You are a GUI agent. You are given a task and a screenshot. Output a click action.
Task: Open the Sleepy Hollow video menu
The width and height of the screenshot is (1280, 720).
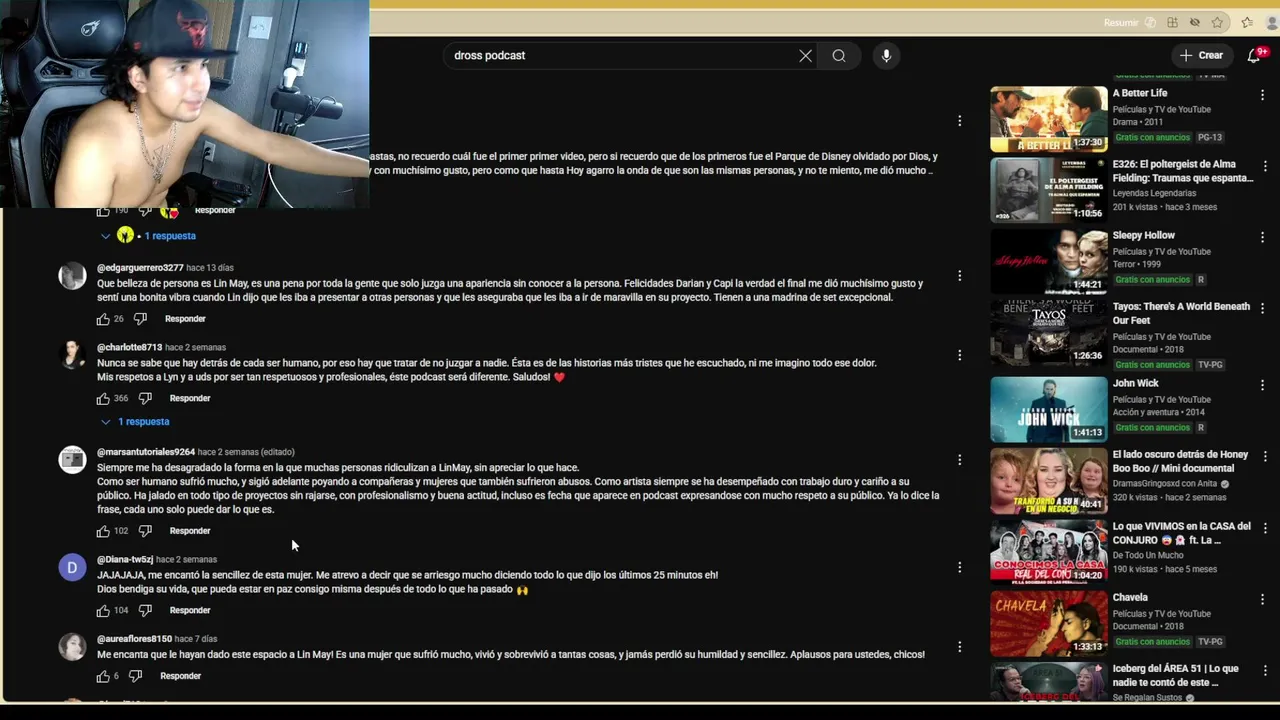pyautogui.click(x=1263, y=237)
